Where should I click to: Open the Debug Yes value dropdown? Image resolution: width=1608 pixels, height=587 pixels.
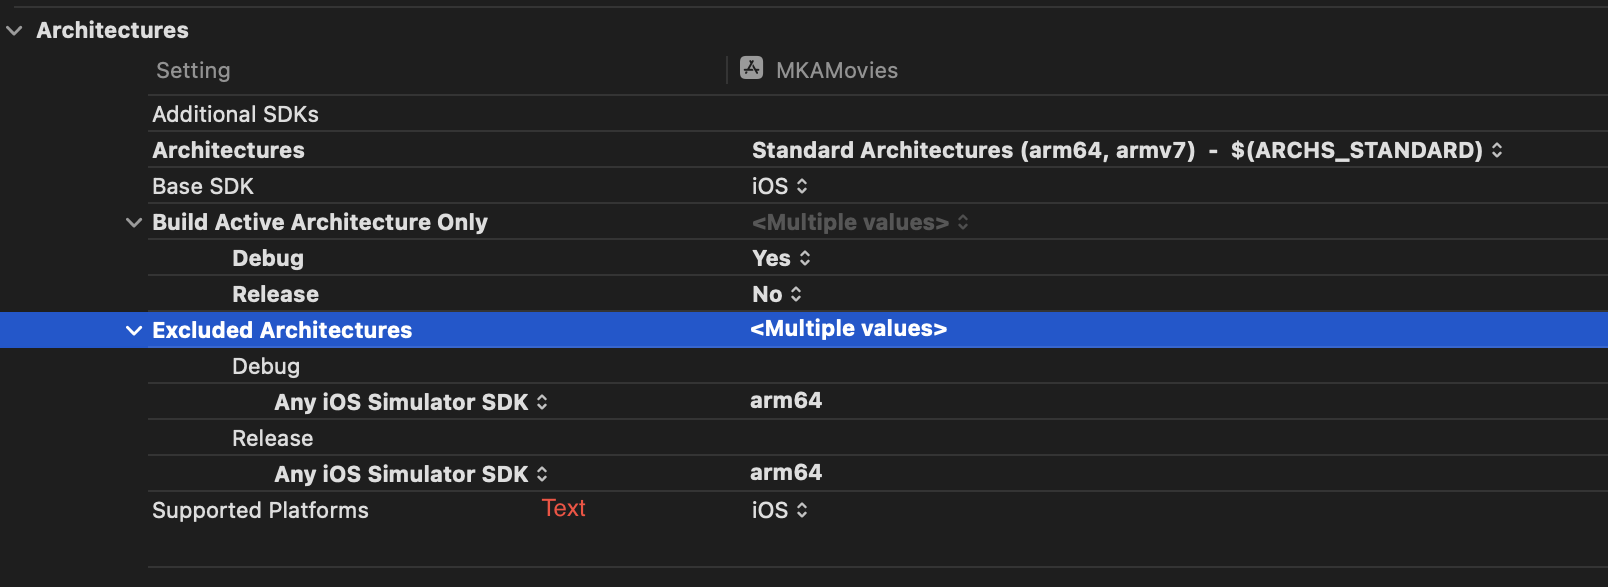[x=781, y=258]
